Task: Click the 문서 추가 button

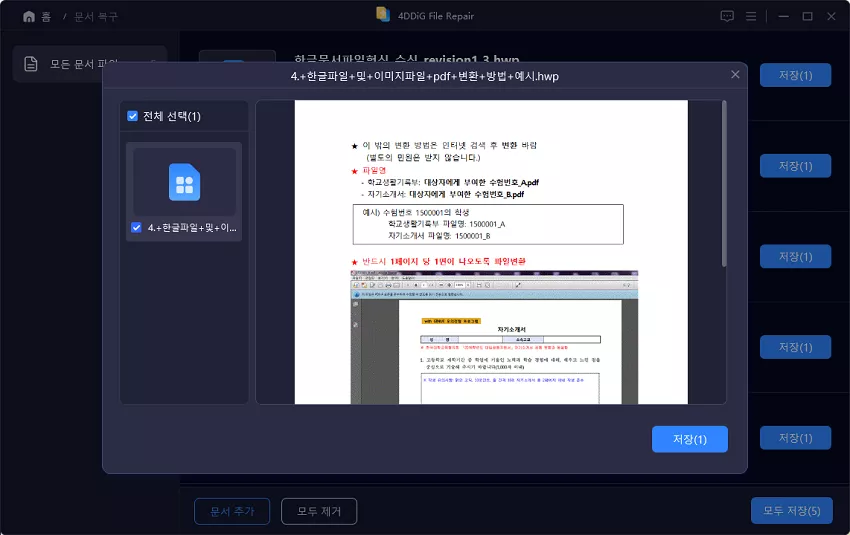Action: point(232,511)
